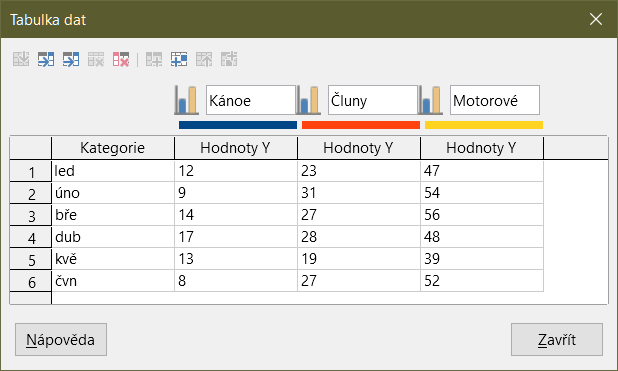Click category cell 'kvě'
Image resolution: width=618 pixels, height=371 pixels.
coord(113,259)
